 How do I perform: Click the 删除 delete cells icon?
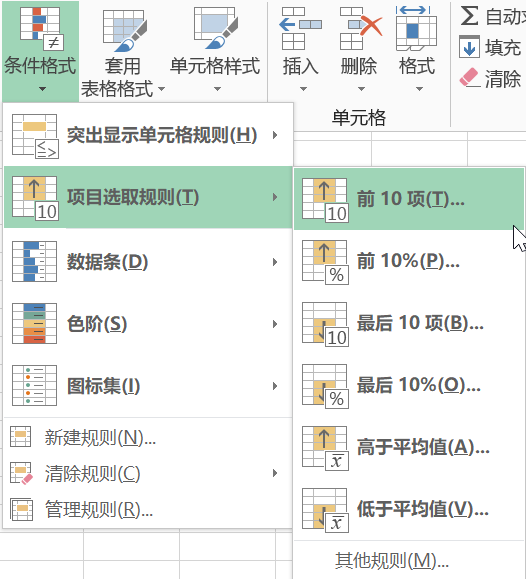[x=361, y=28]
